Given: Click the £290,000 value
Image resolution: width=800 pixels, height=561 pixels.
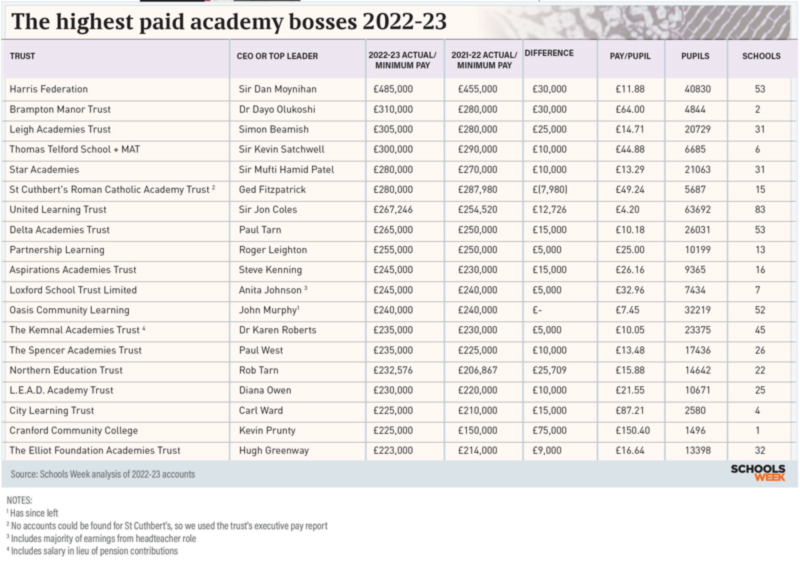Looking at the screenshot, I should click(478, 149).
